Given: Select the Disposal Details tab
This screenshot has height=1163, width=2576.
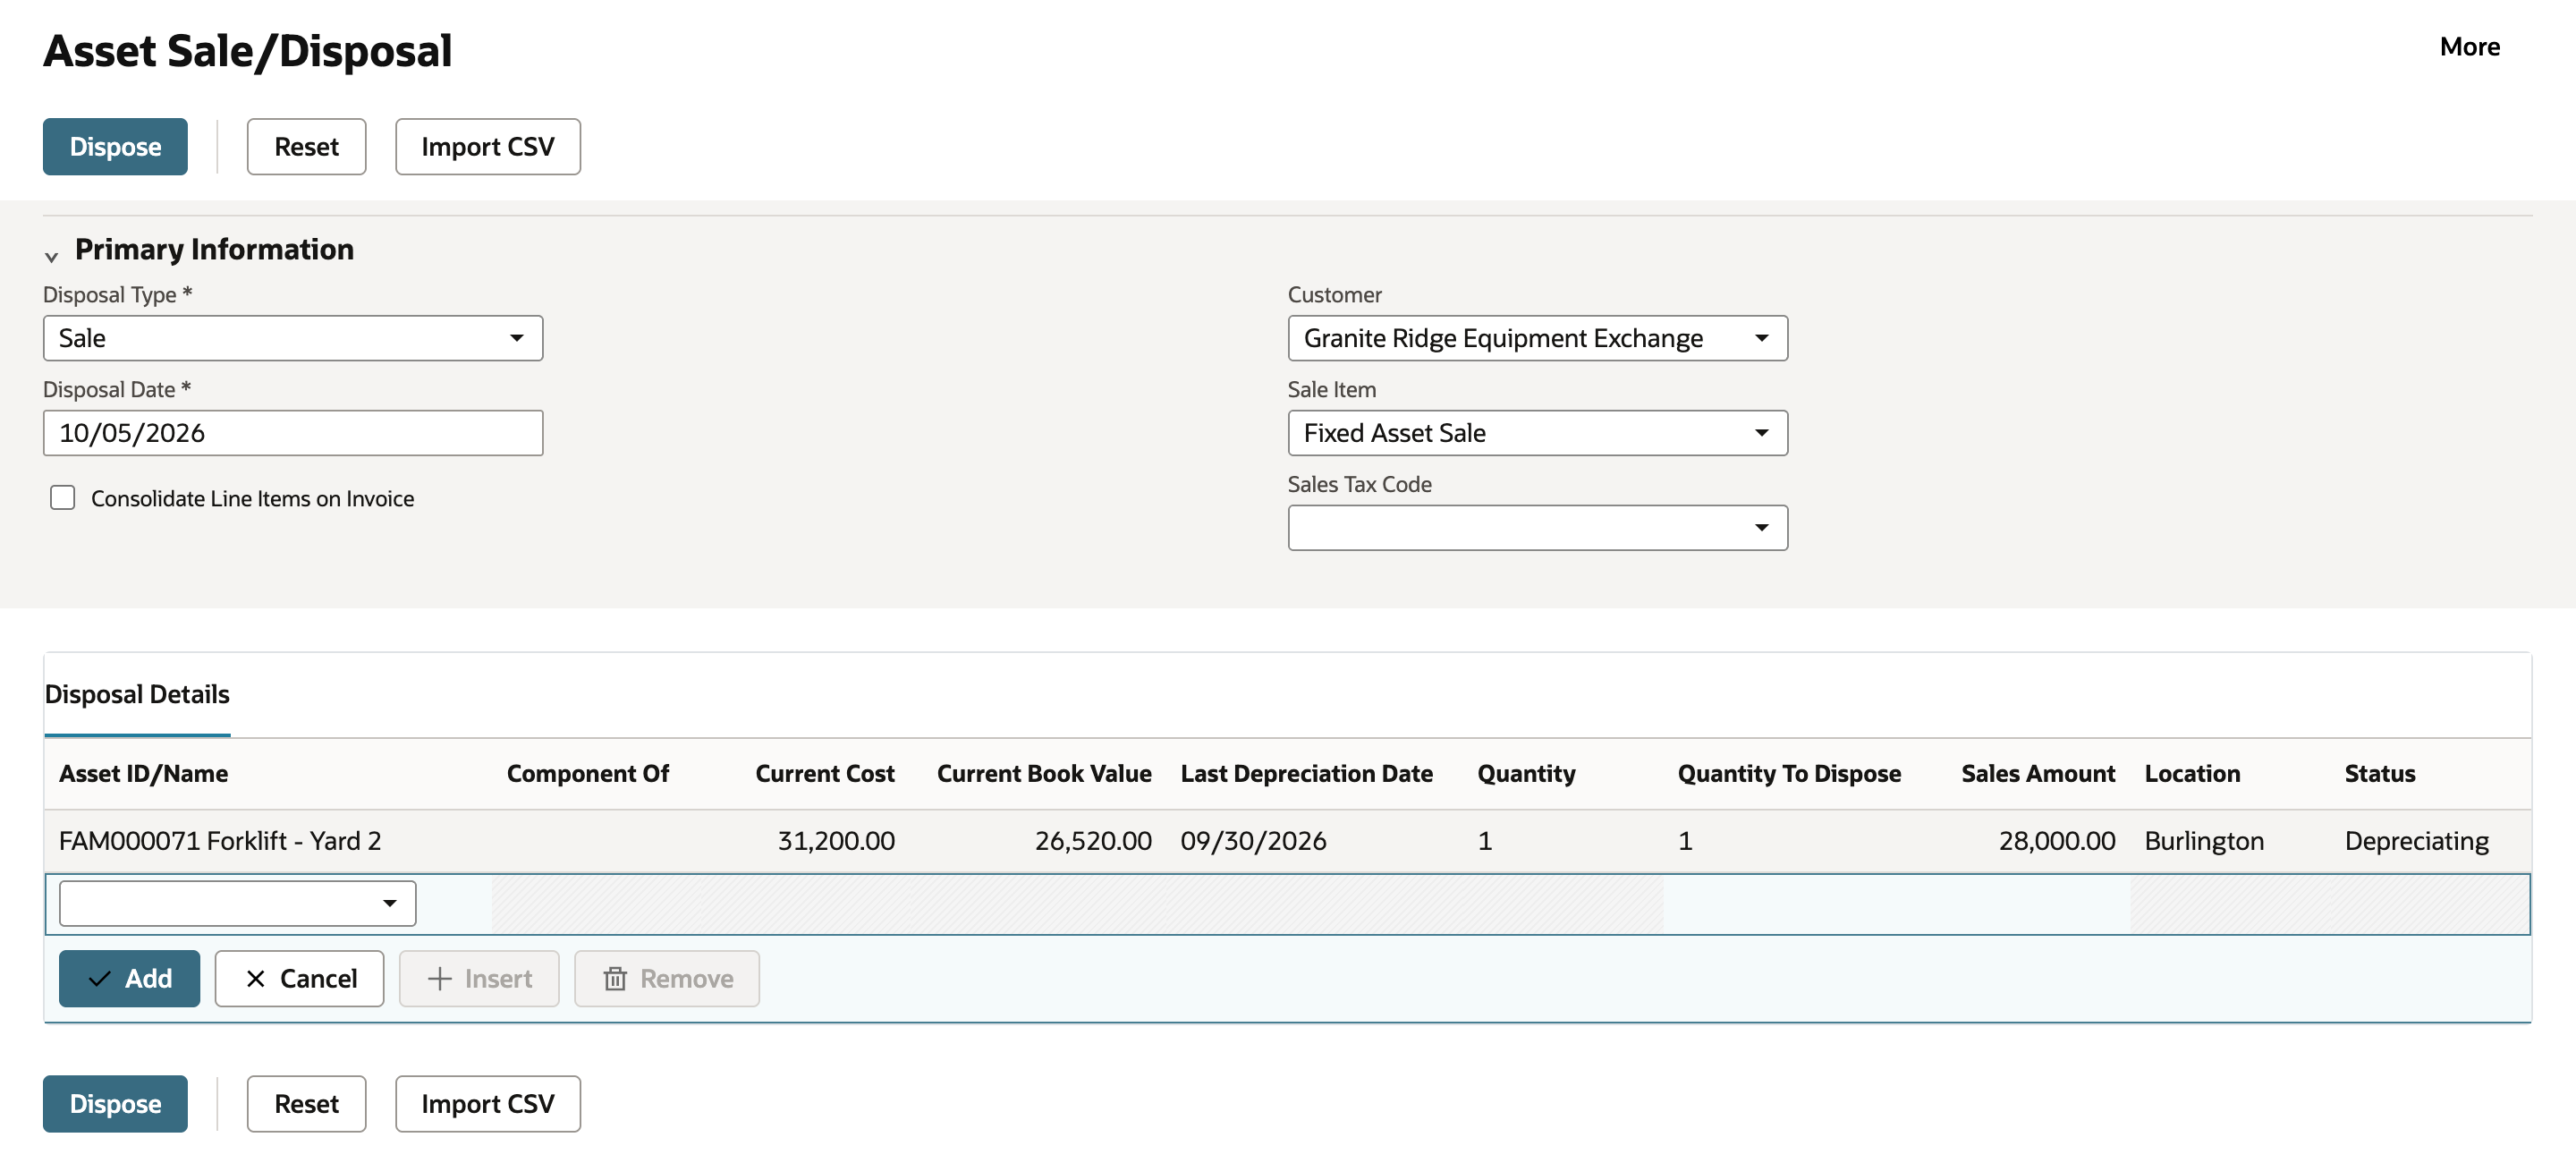Looking at the screenshot, I should click(137, 694).
